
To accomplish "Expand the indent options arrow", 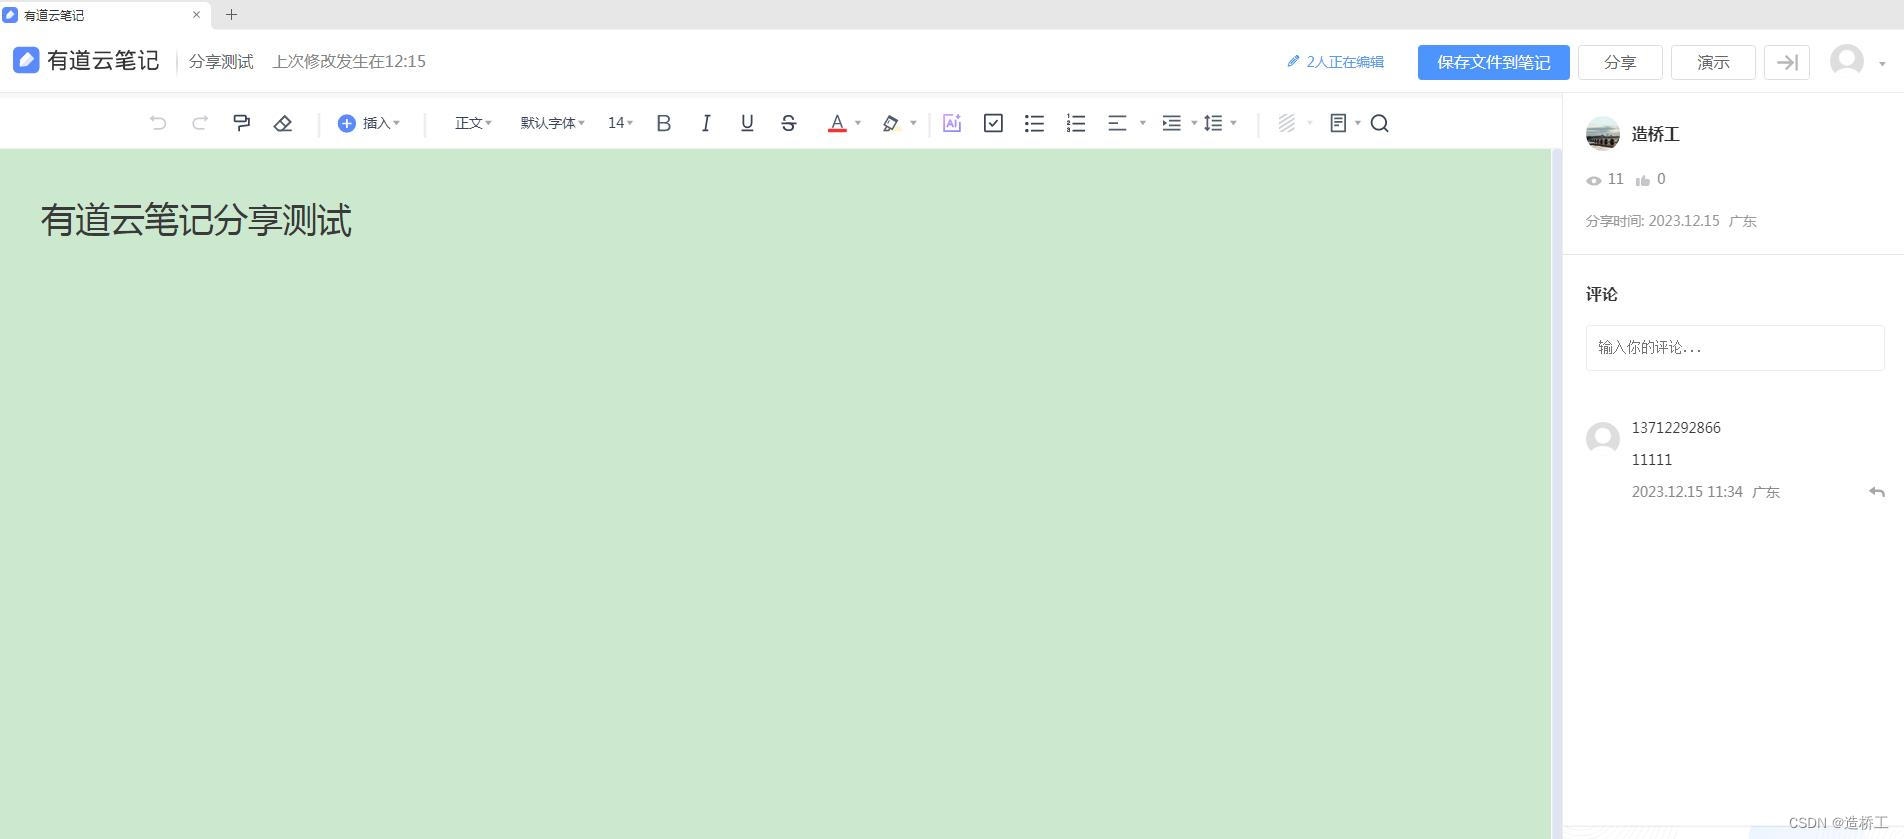I will click(x=1194, y=123).
